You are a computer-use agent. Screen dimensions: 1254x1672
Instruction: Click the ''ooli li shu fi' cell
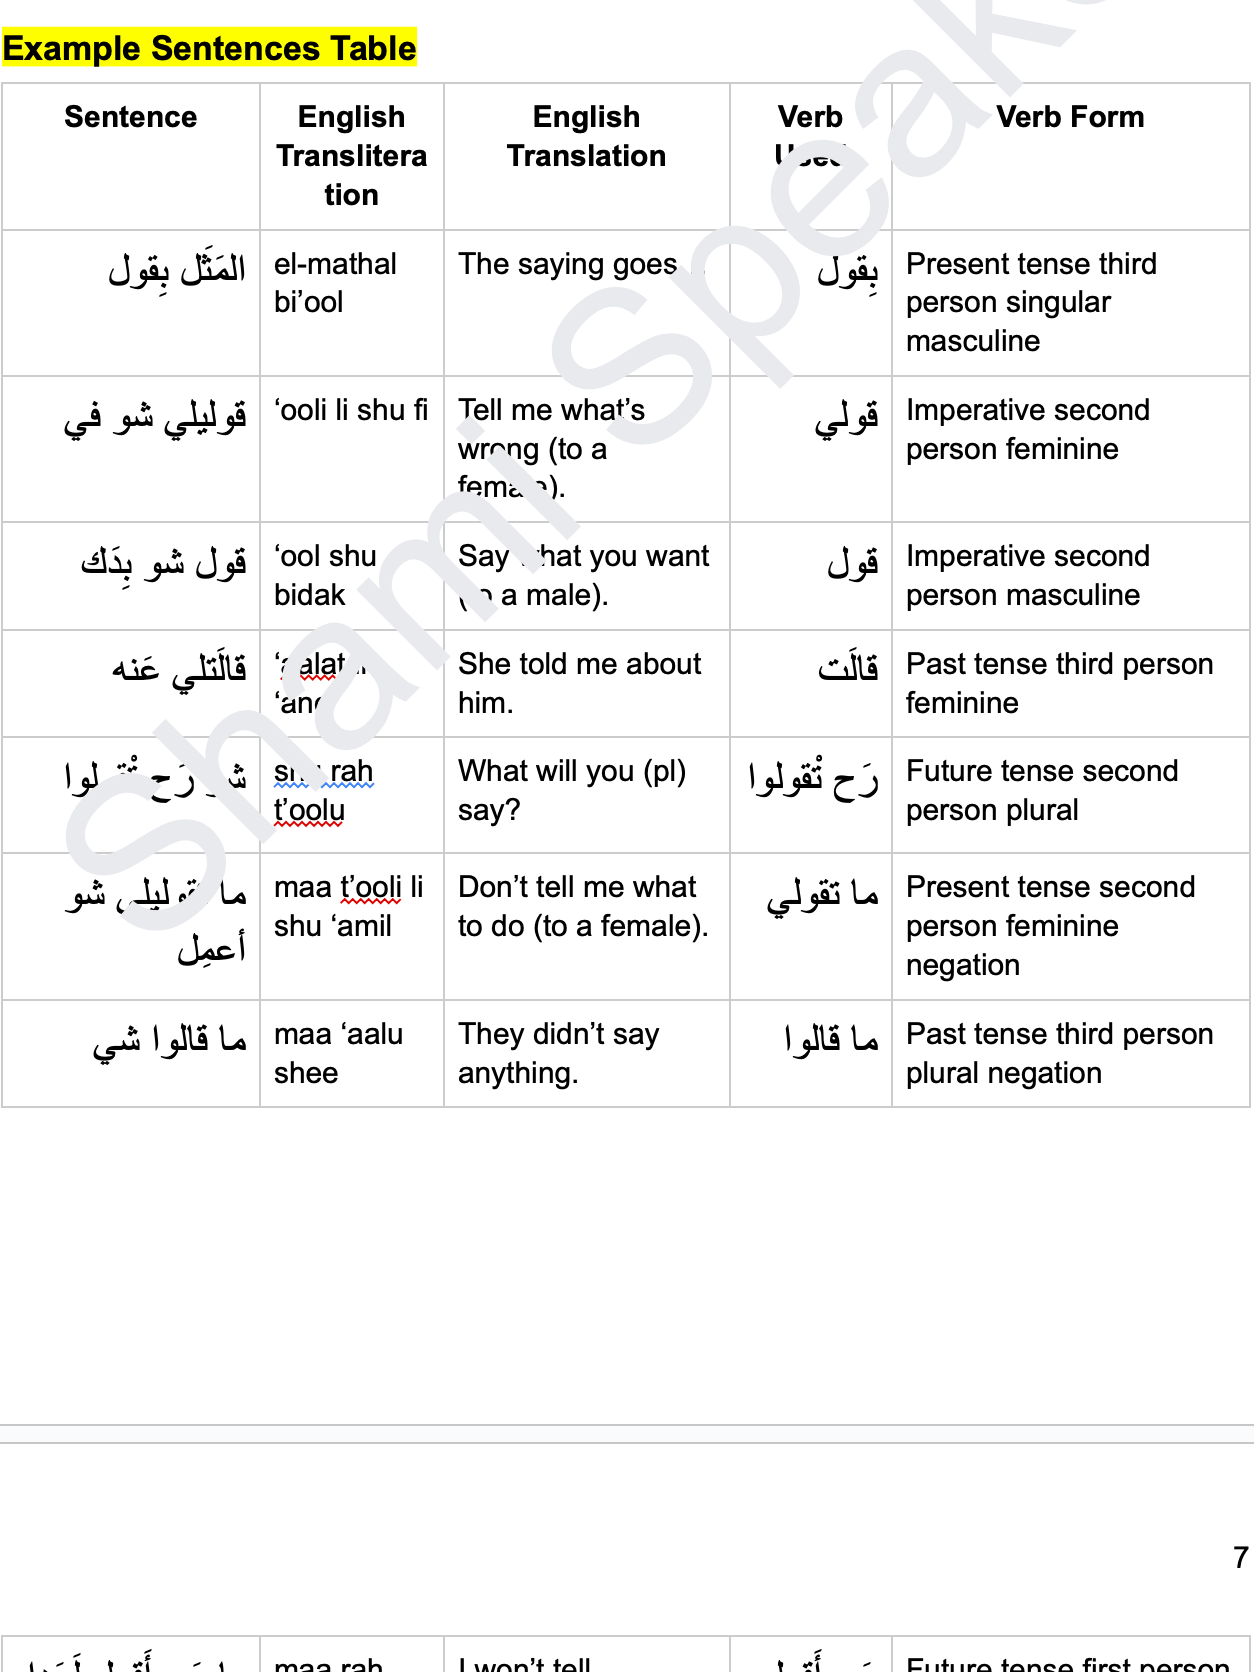tap(351, 410)
